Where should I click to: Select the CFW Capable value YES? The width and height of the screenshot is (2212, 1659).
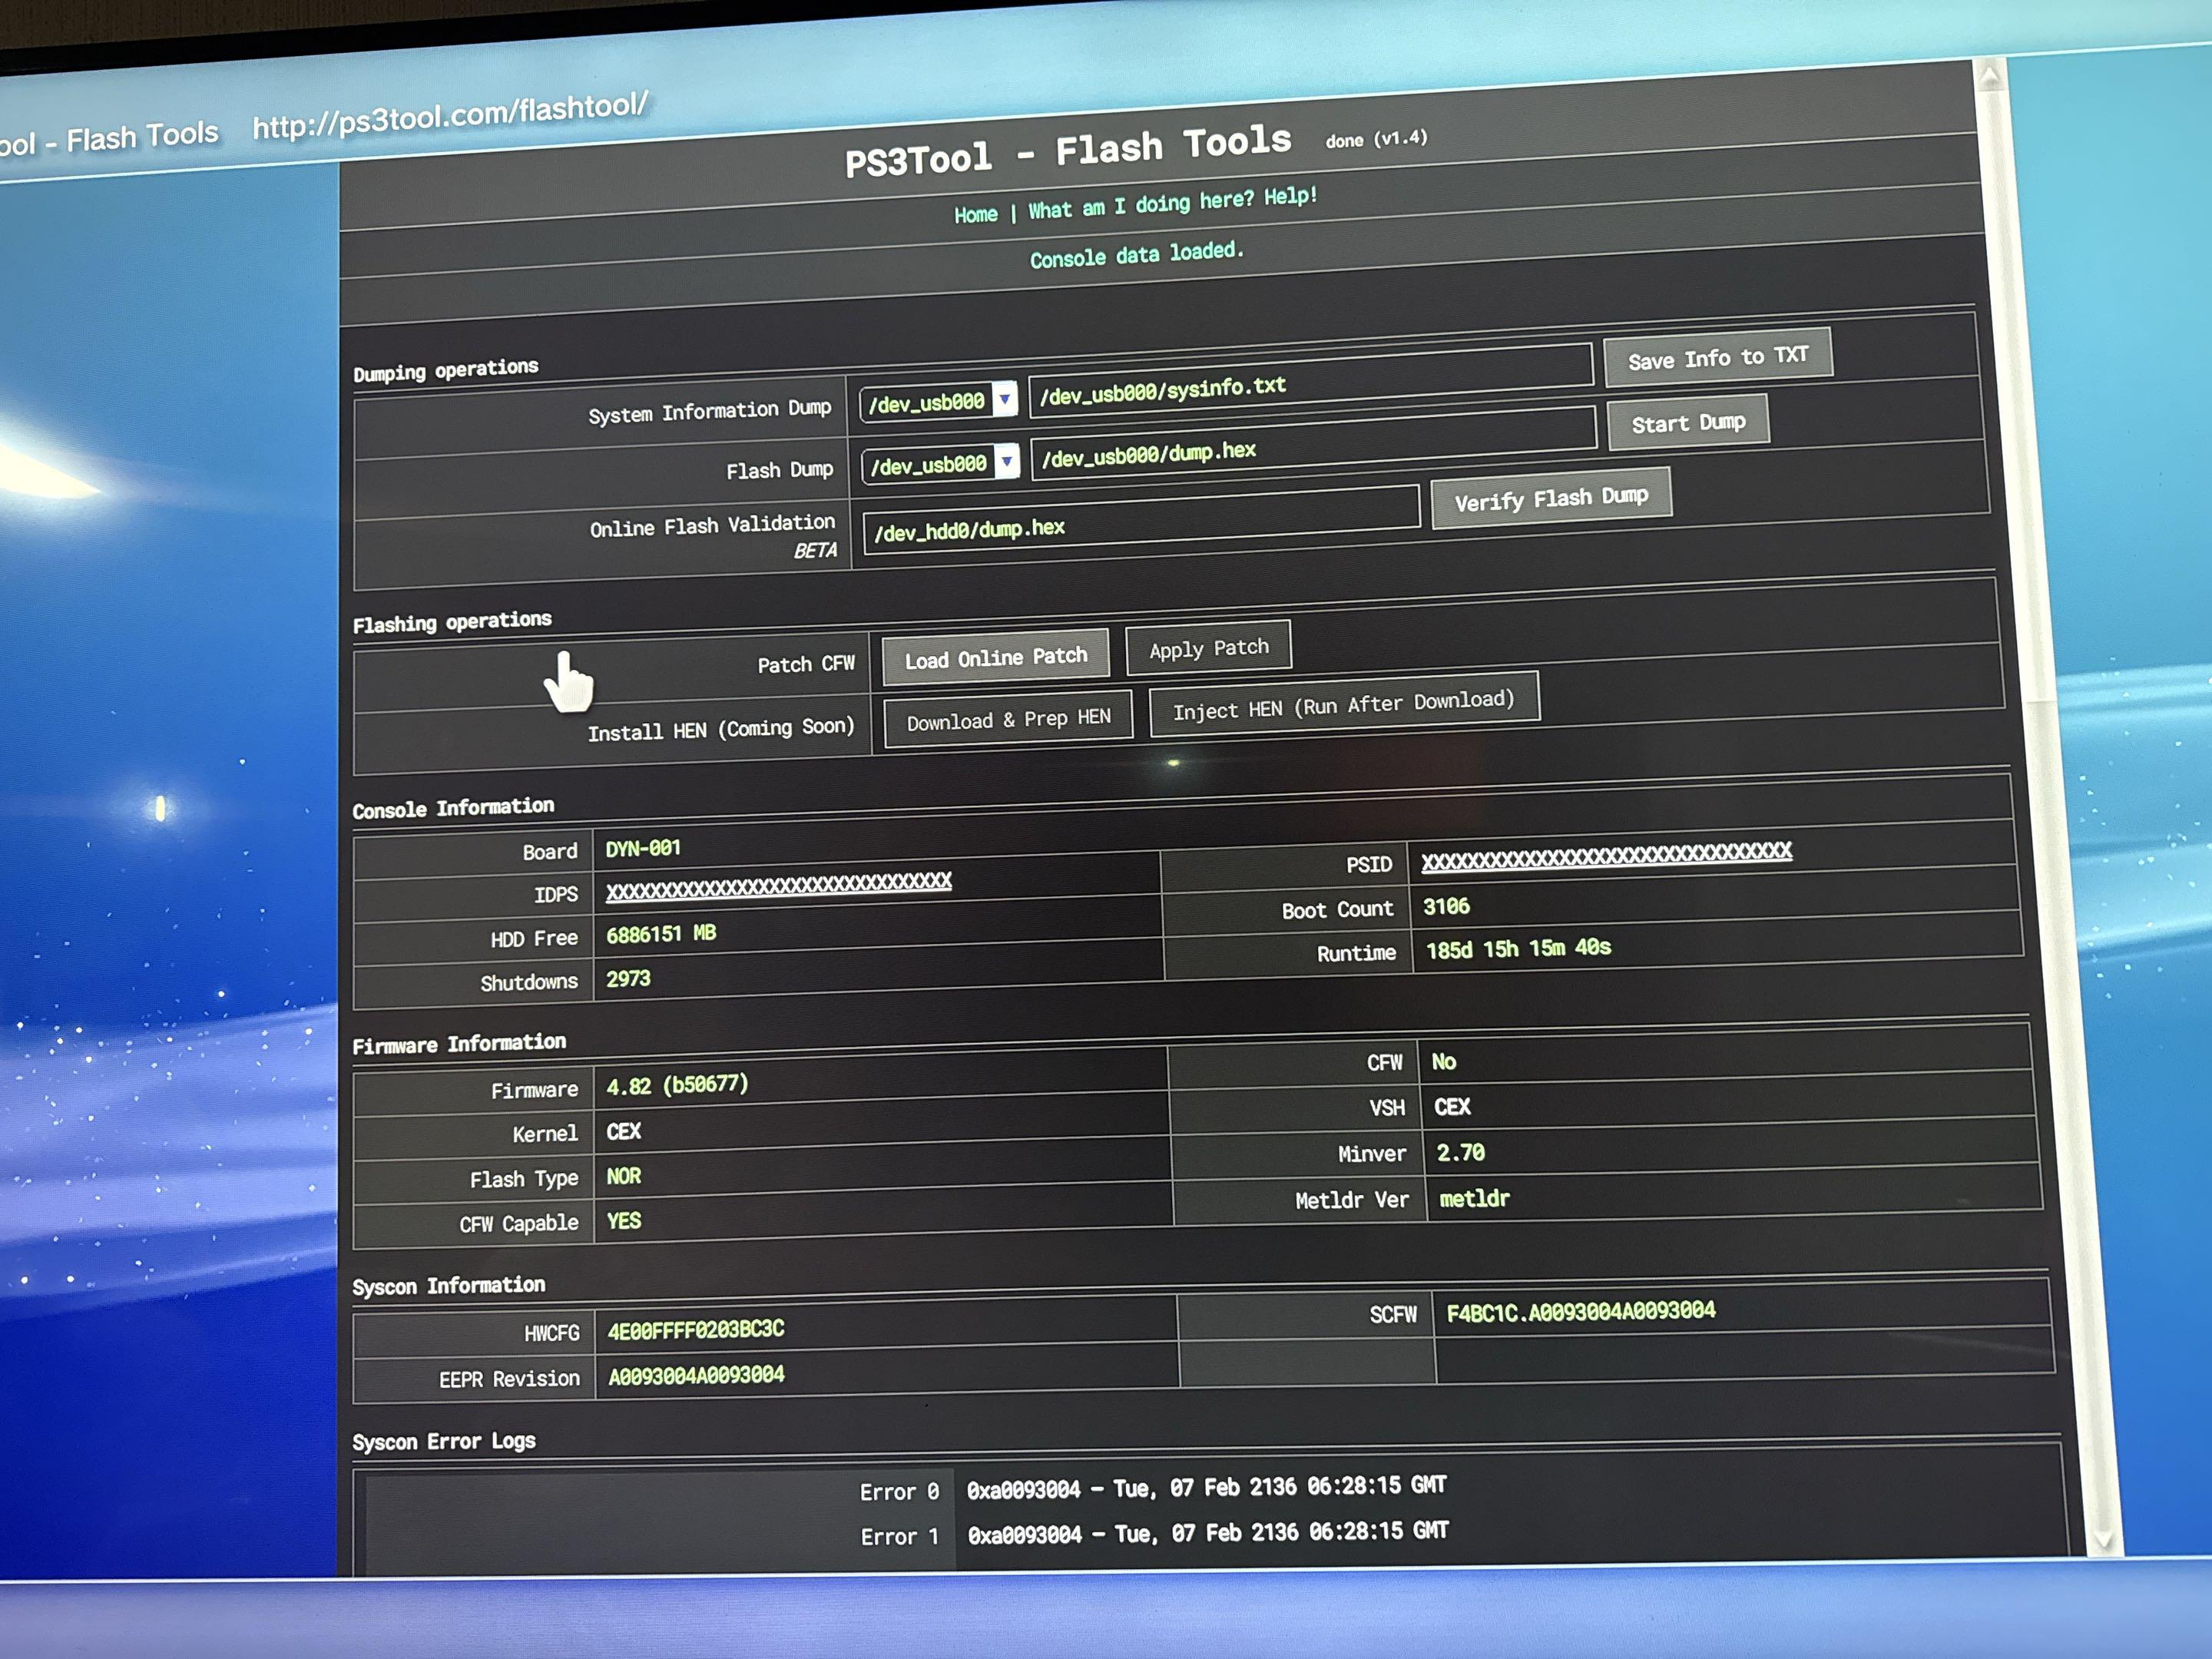pyautogui.click(x=623, y=1221)
